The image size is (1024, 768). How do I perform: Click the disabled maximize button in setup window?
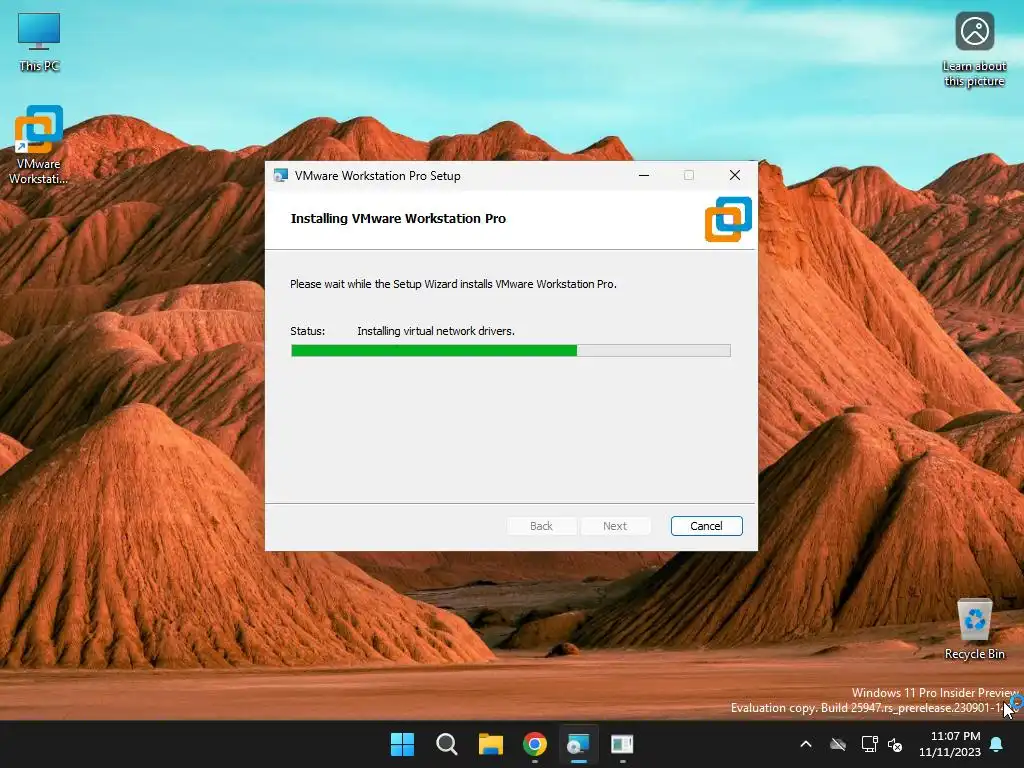click(689, 176)
